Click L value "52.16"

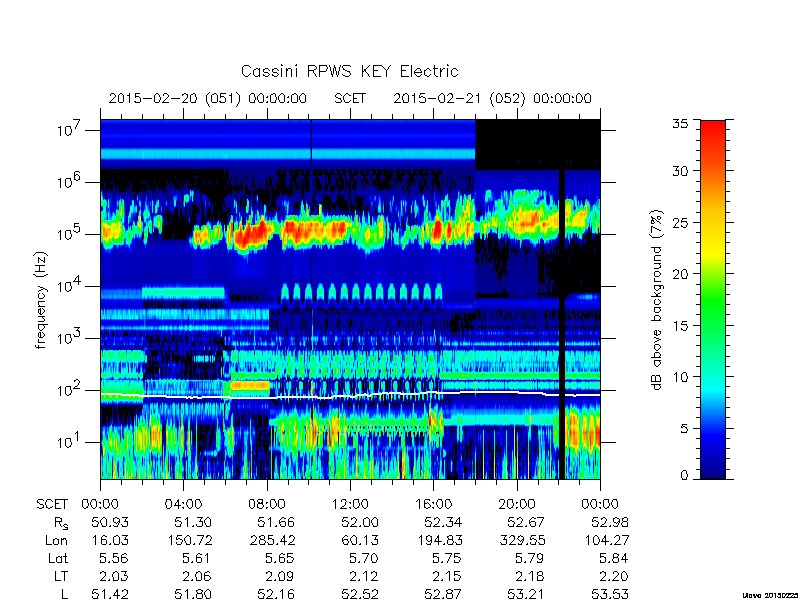coord(276,594)
